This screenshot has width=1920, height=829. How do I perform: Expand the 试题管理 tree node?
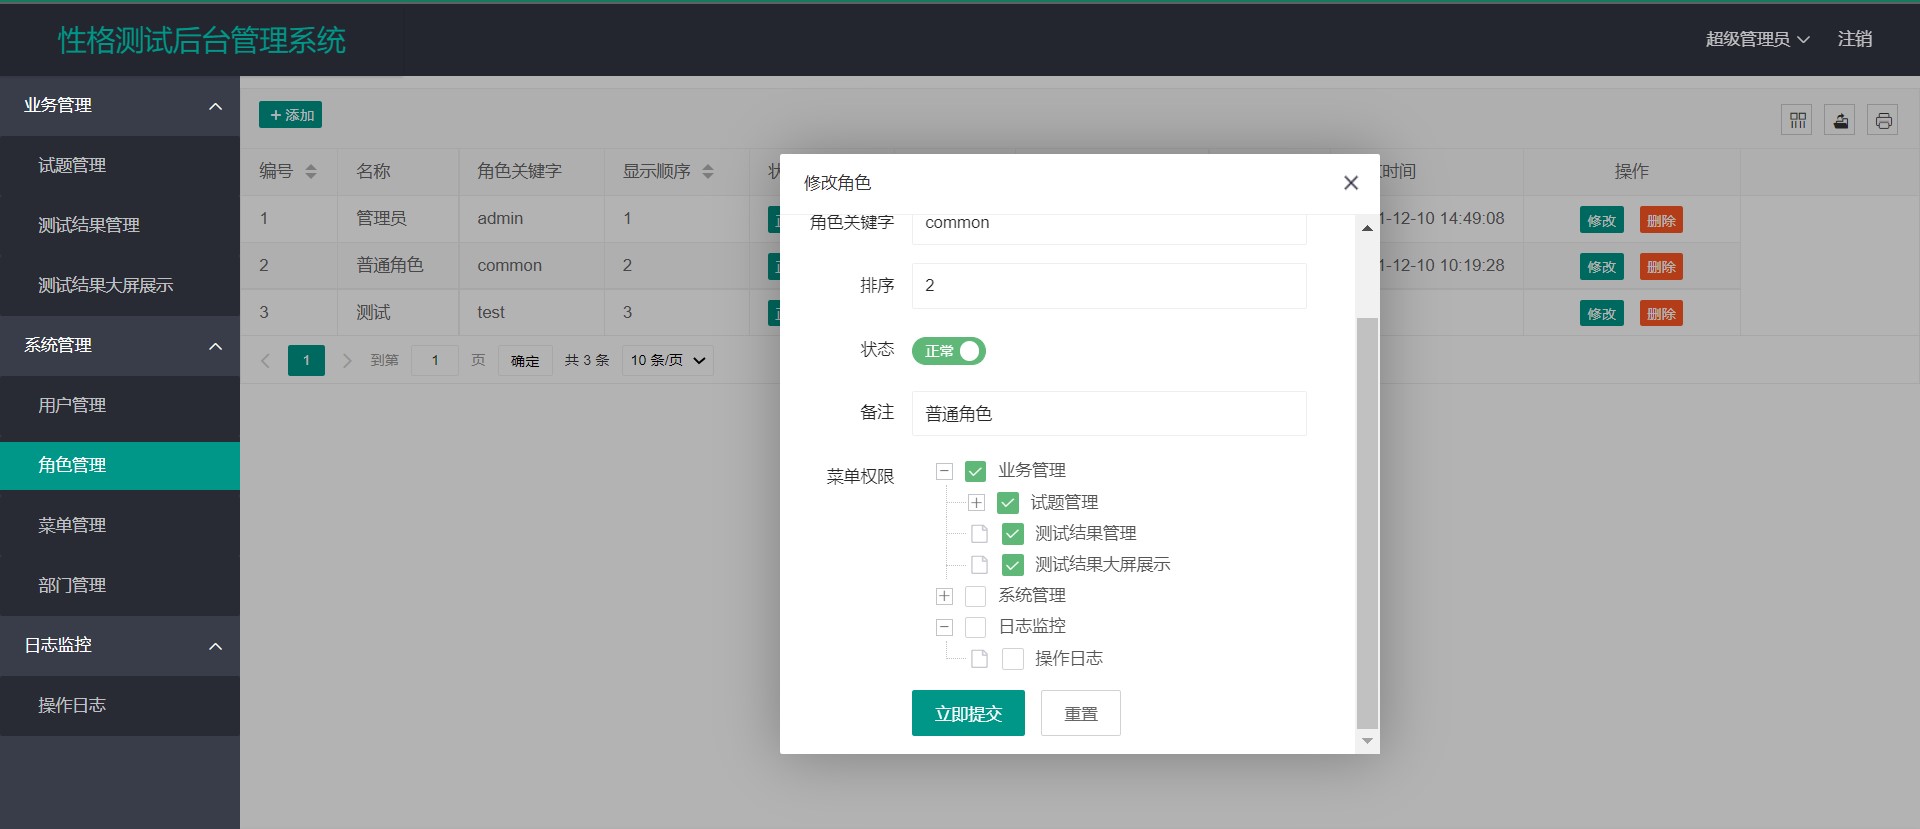click(977, 503)
